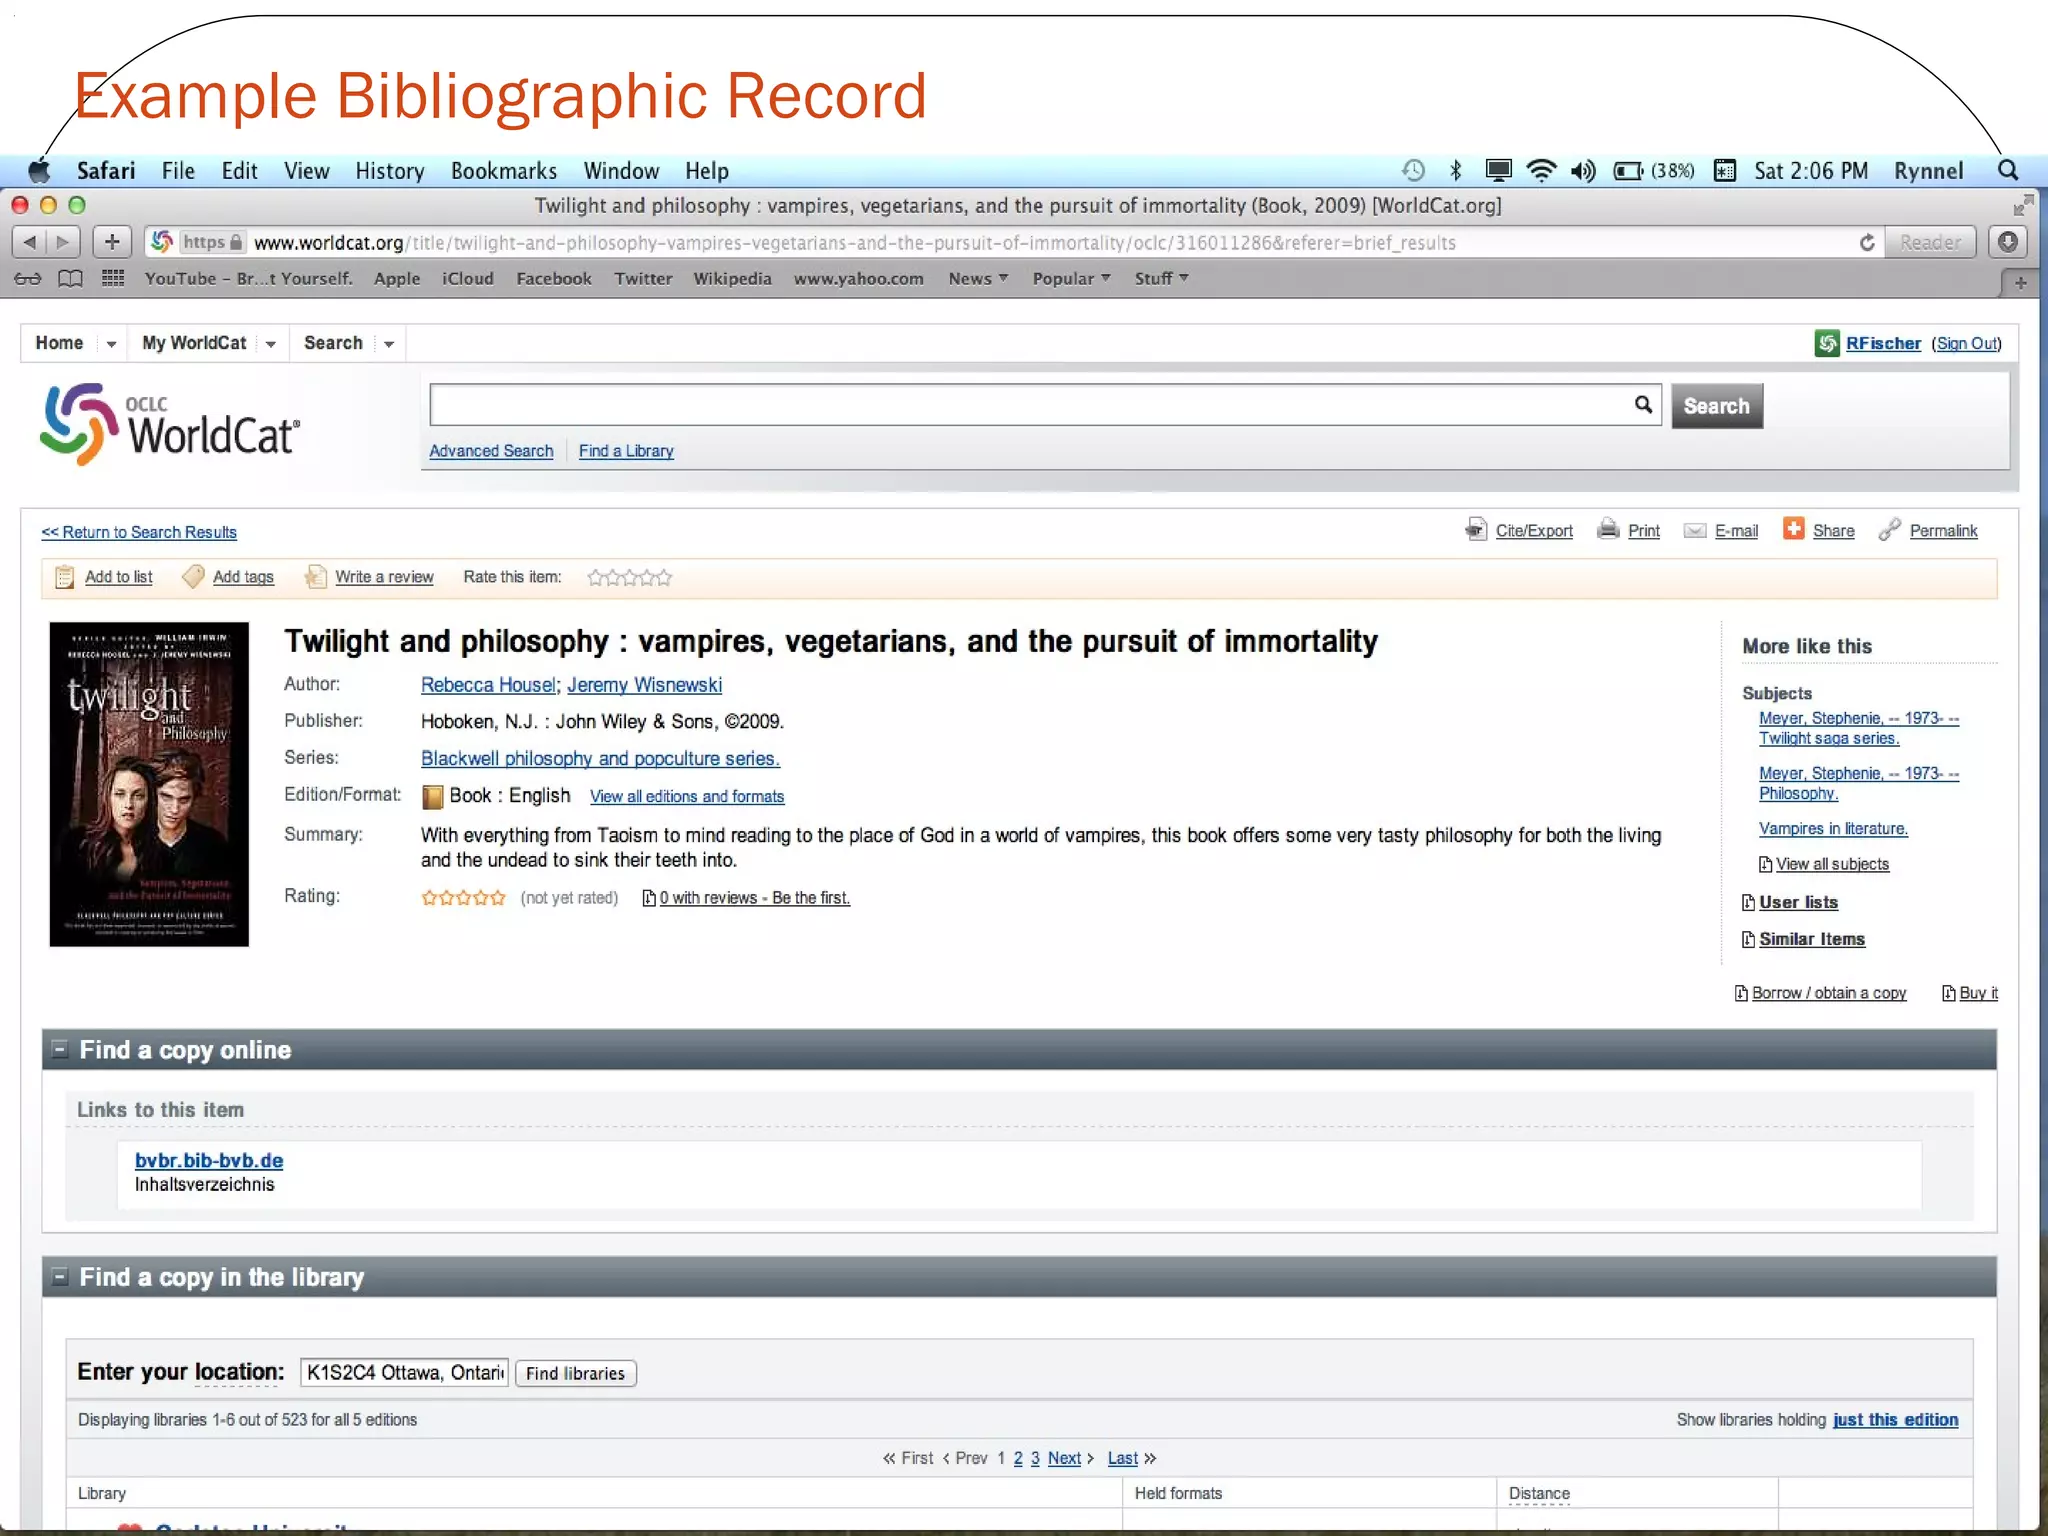
Task: Open Stuff bookmarks folder dropdown
Action: pyautogui.click(x=1161, y=279)
